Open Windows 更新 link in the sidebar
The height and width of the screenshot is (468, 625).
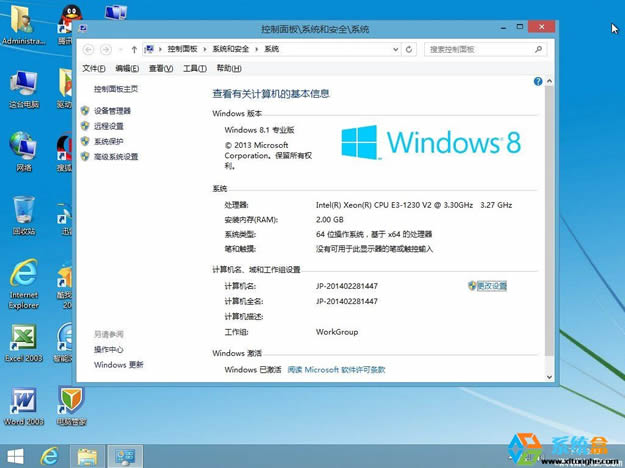pos(119,365)
